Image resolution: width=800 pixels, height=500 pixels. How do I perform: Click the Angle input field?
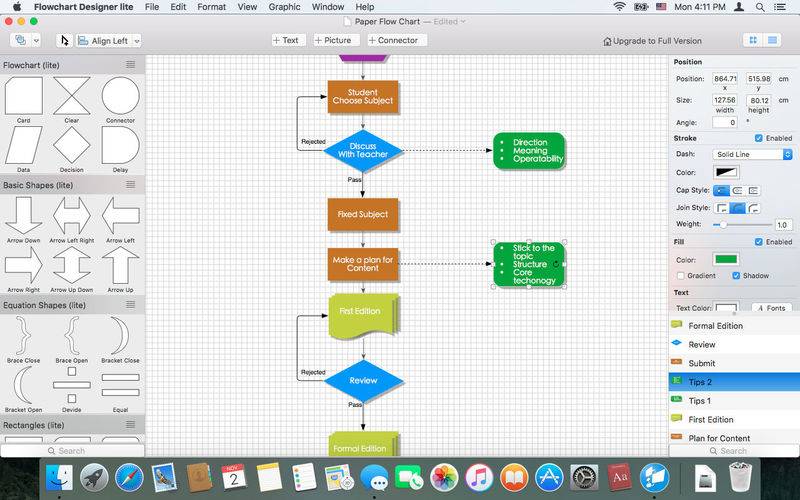click(724, 122)
